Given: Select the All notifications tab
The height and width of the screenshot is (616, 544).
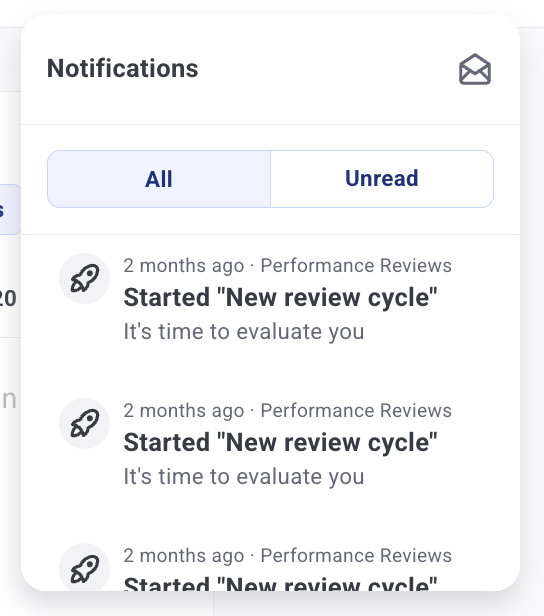Looking at the screenshot, I should tap(159, 179).
